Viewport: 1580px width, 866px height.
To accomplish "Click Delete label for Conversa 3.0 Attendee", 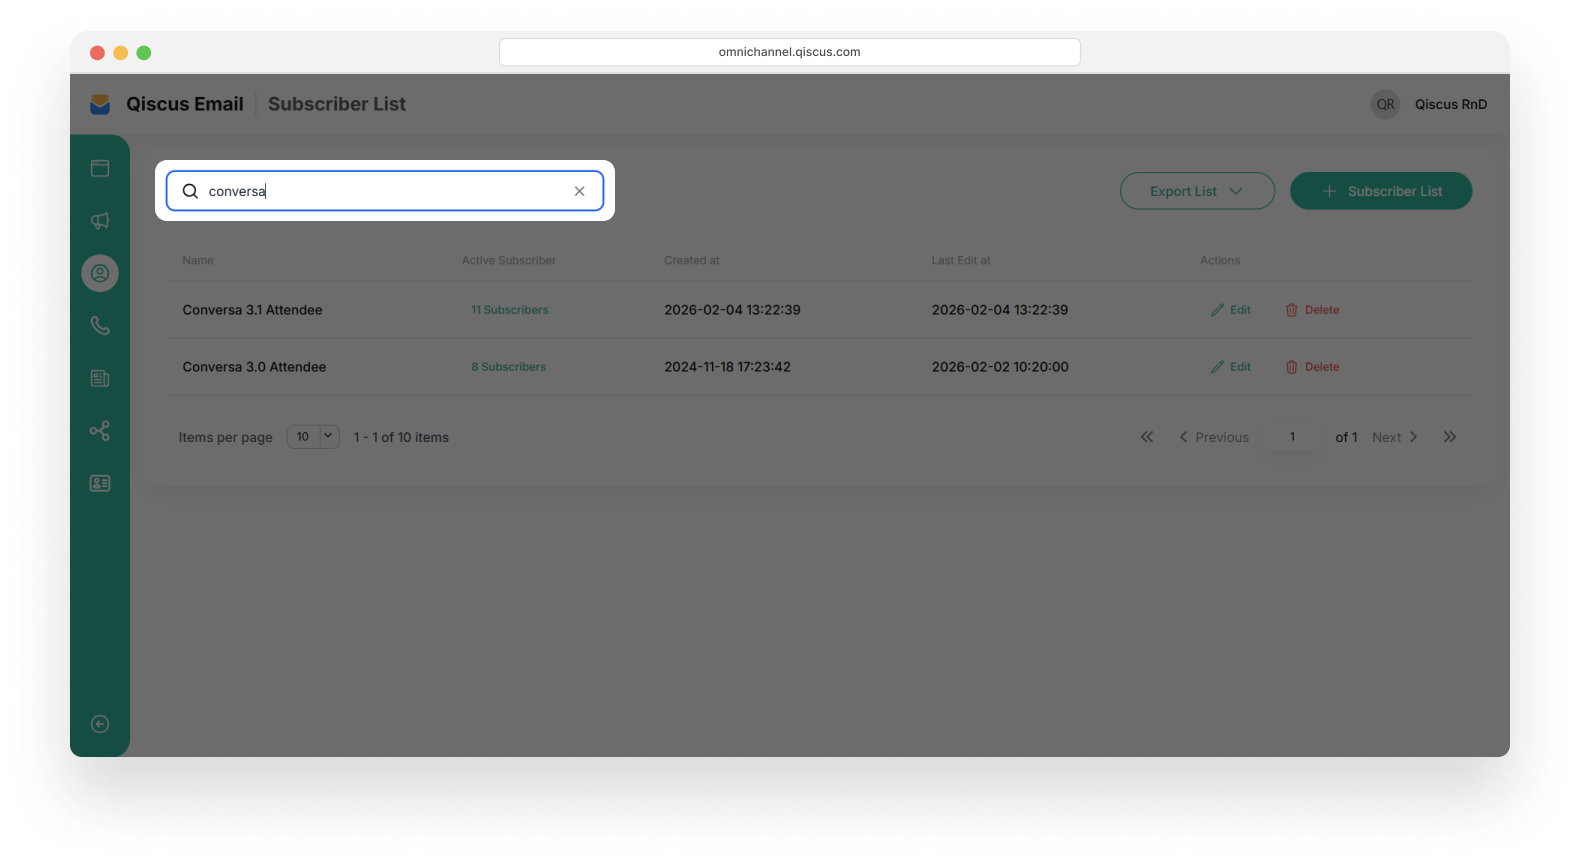I will (1322, 367).
